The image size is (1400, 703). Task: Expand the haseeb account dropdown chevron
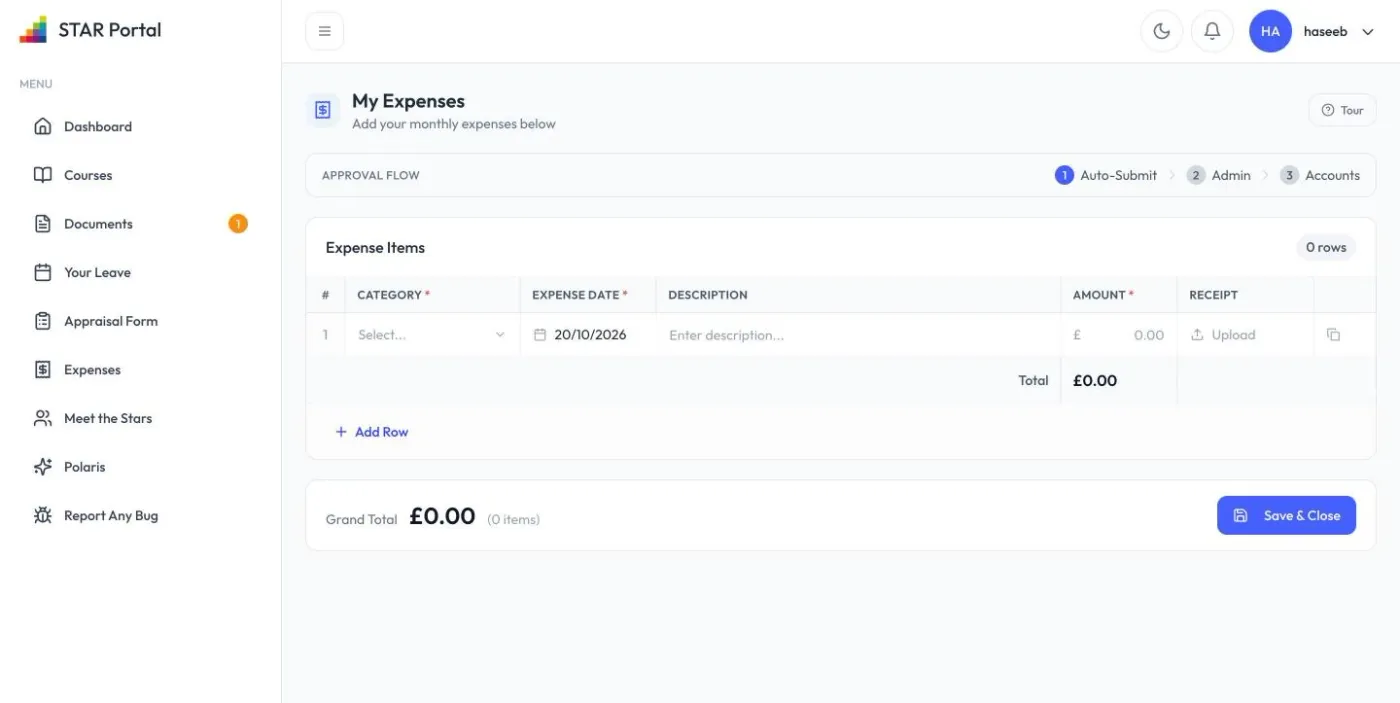(1368, 32)
